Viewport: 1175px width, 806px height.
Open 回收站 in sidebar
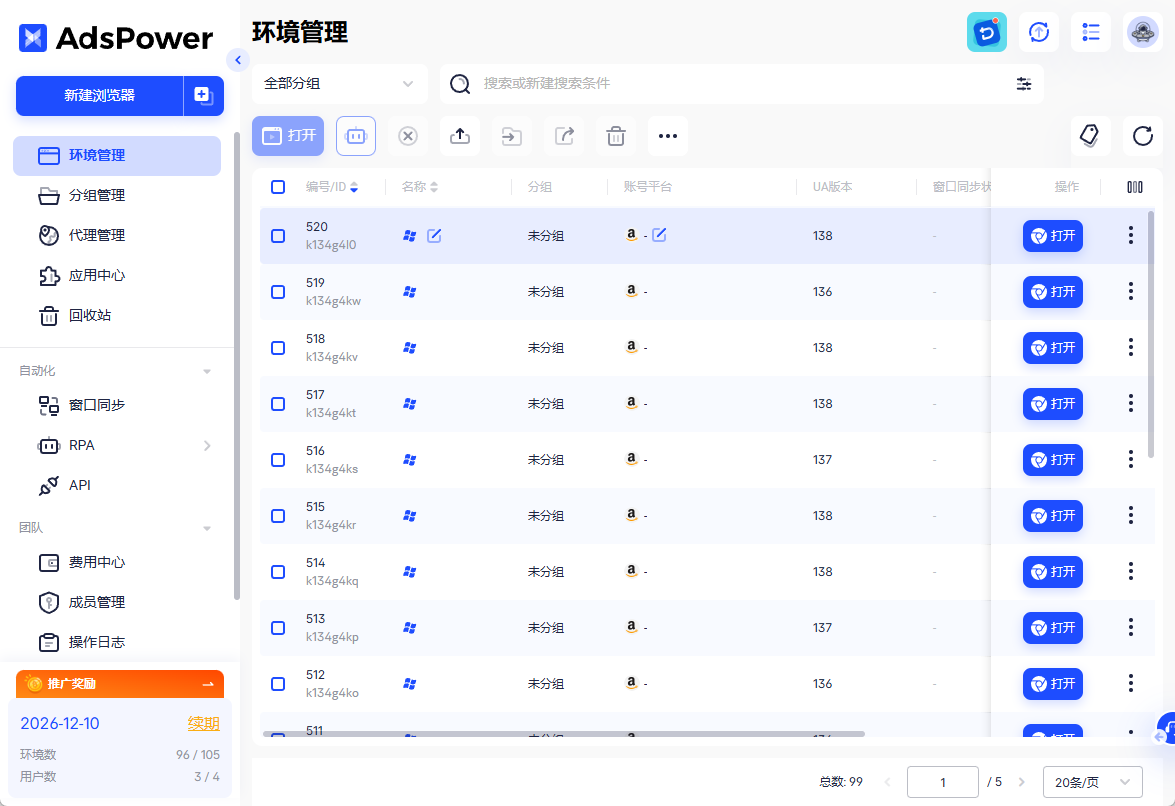117,315
